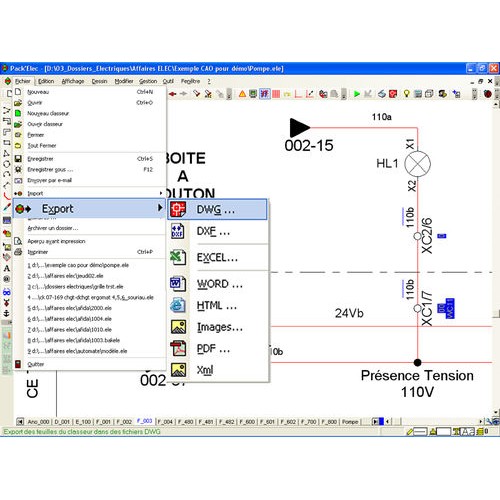
Task: Click the red left arrow toolbar icon
Action: [172, 94]
